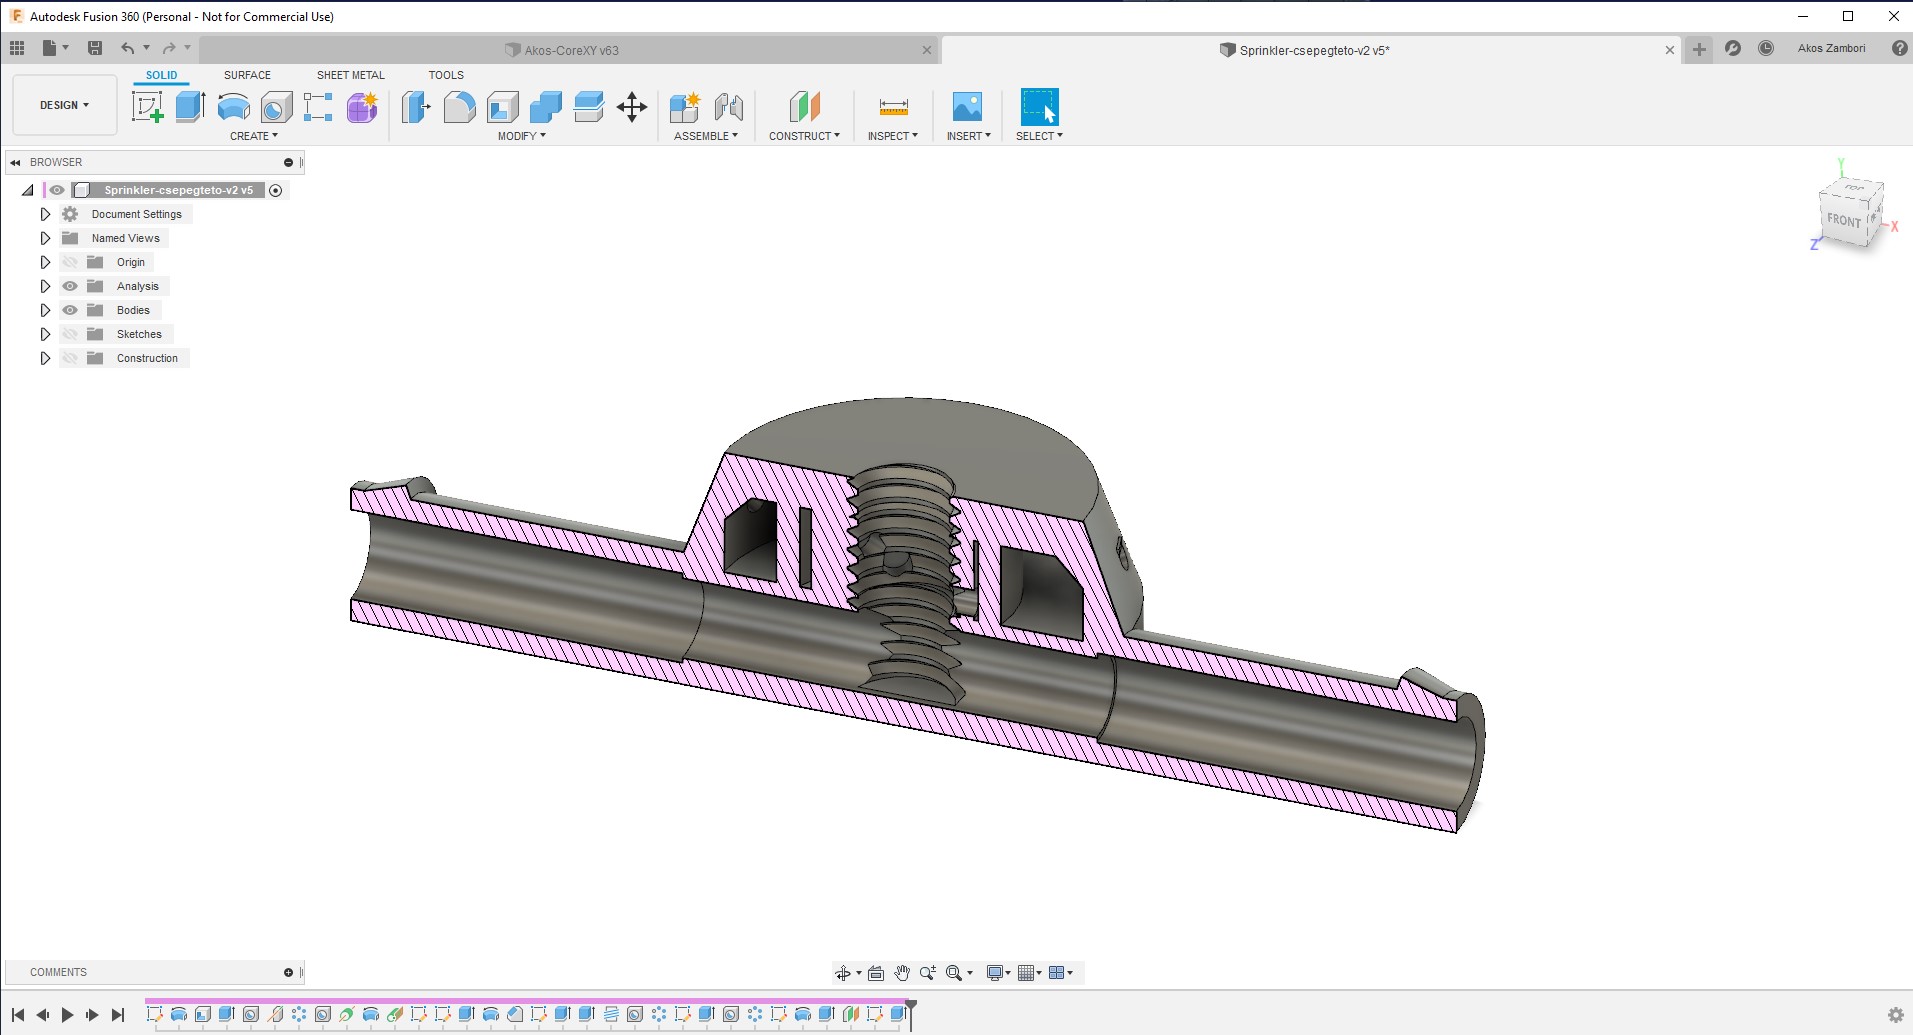Expand the Document Settings node
1913x1035 pixels.
[x=45, y=214]
